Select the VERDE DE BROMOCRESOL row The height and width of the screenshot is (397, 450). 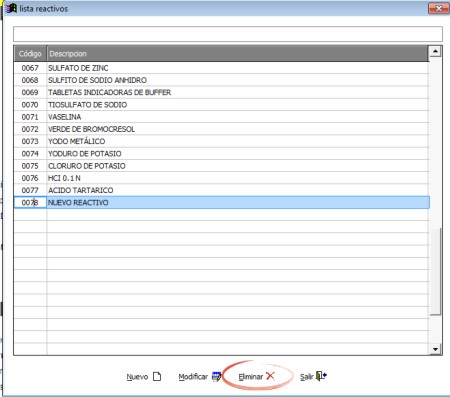click(222, 129)
